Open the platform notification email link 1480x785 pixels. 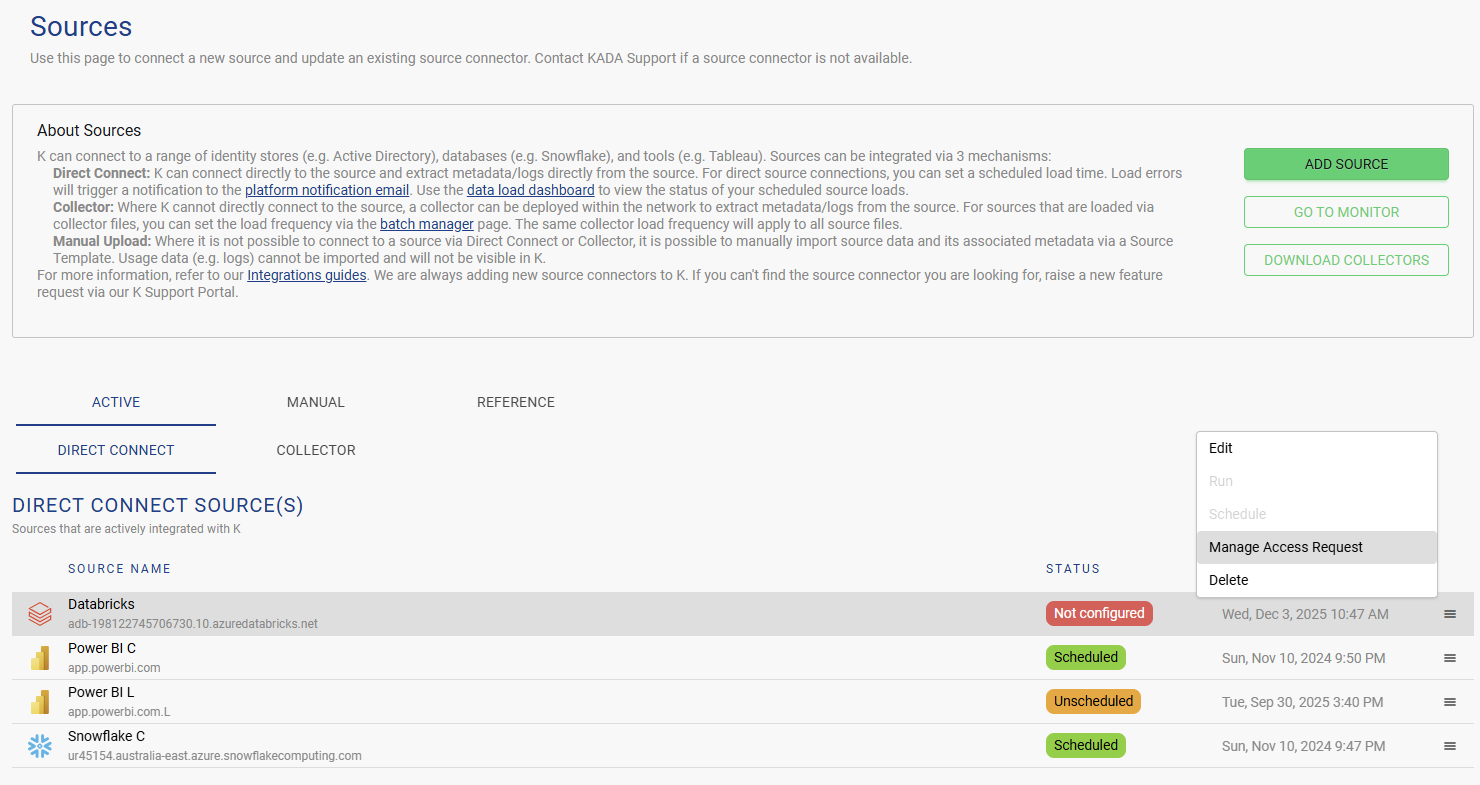point(327,190)
